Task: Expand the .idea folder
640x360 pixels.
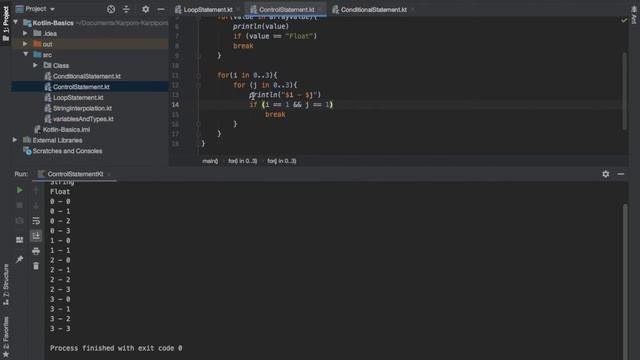Action: click(x=25, y=33)
